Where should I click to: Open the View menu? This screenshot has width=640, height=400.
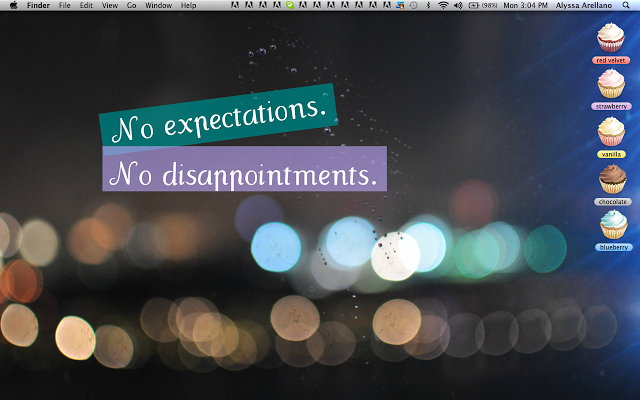tap(110, 6)
